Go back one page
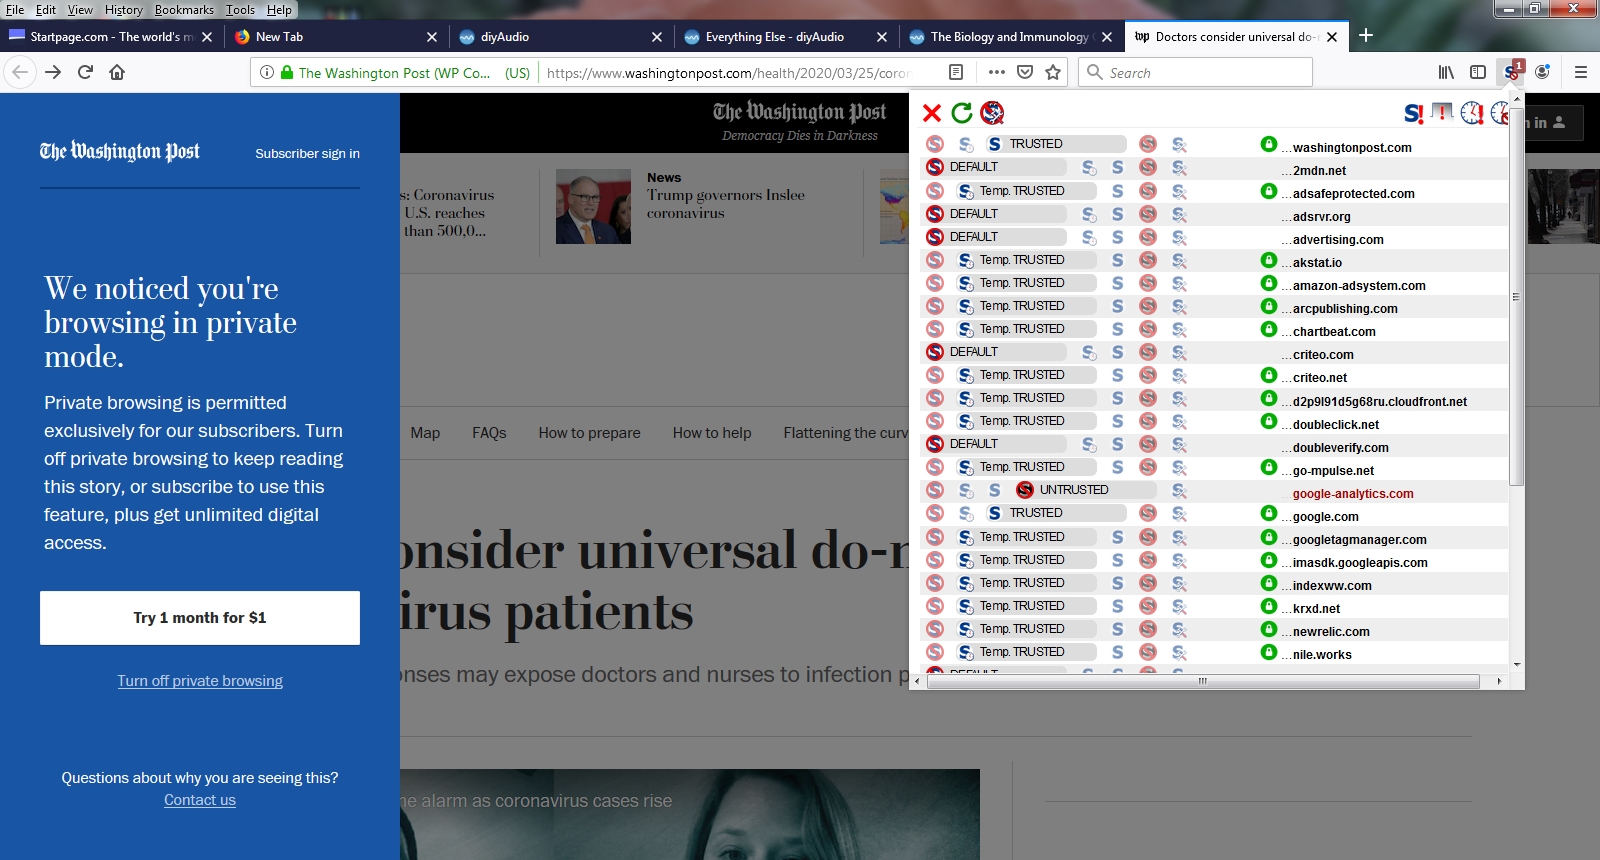This screenshot has height=860, width=1600. [20, 72]
